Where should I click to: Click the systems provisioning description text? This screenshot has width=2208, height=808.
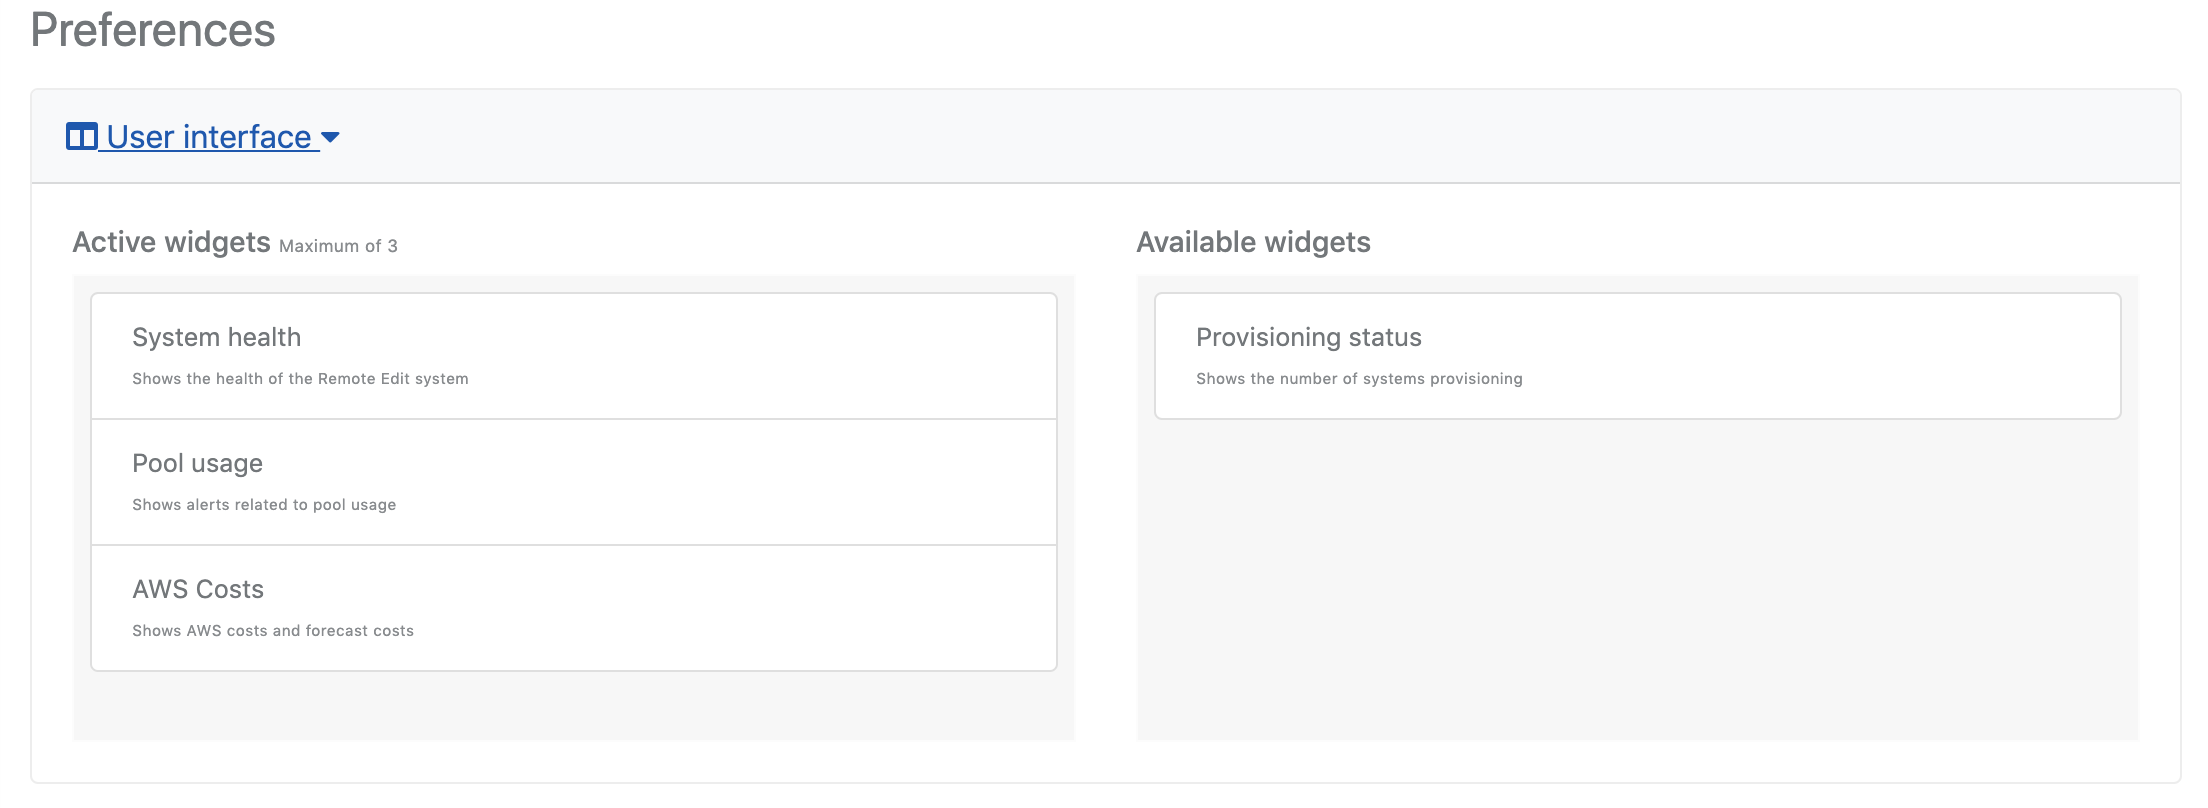tap(1359, 379)
